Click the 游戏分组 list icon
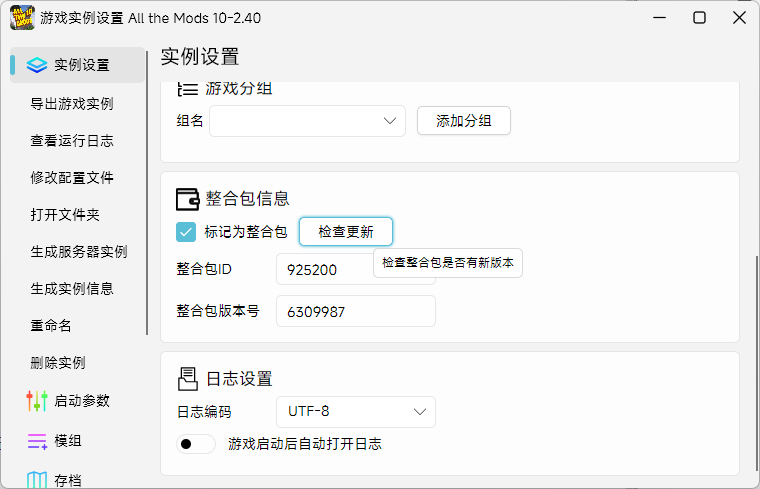The width and height of the screenshot is (760, 489). pyautogui.click(x=187, y=88)
